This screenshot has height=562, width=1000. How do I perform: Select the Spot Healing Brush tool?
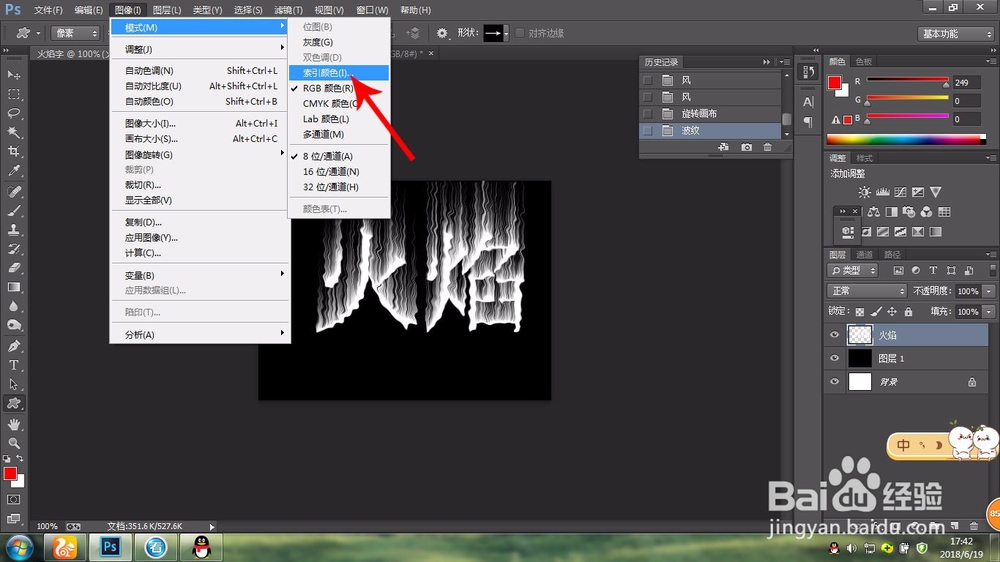[x=13, y=191]
